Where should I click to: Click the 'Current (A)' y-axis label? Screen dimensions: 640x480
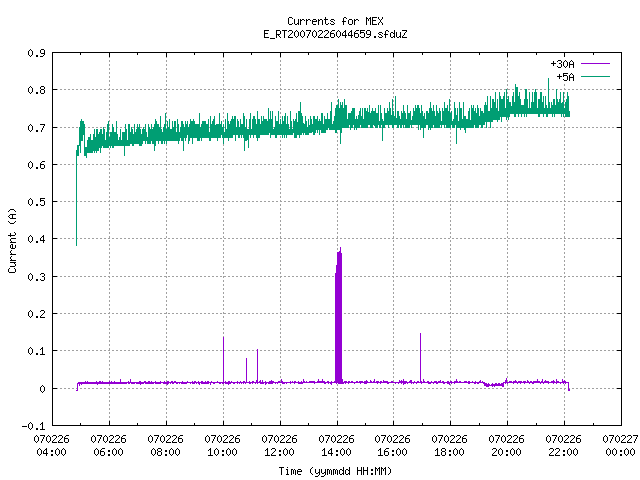[13, 240]
